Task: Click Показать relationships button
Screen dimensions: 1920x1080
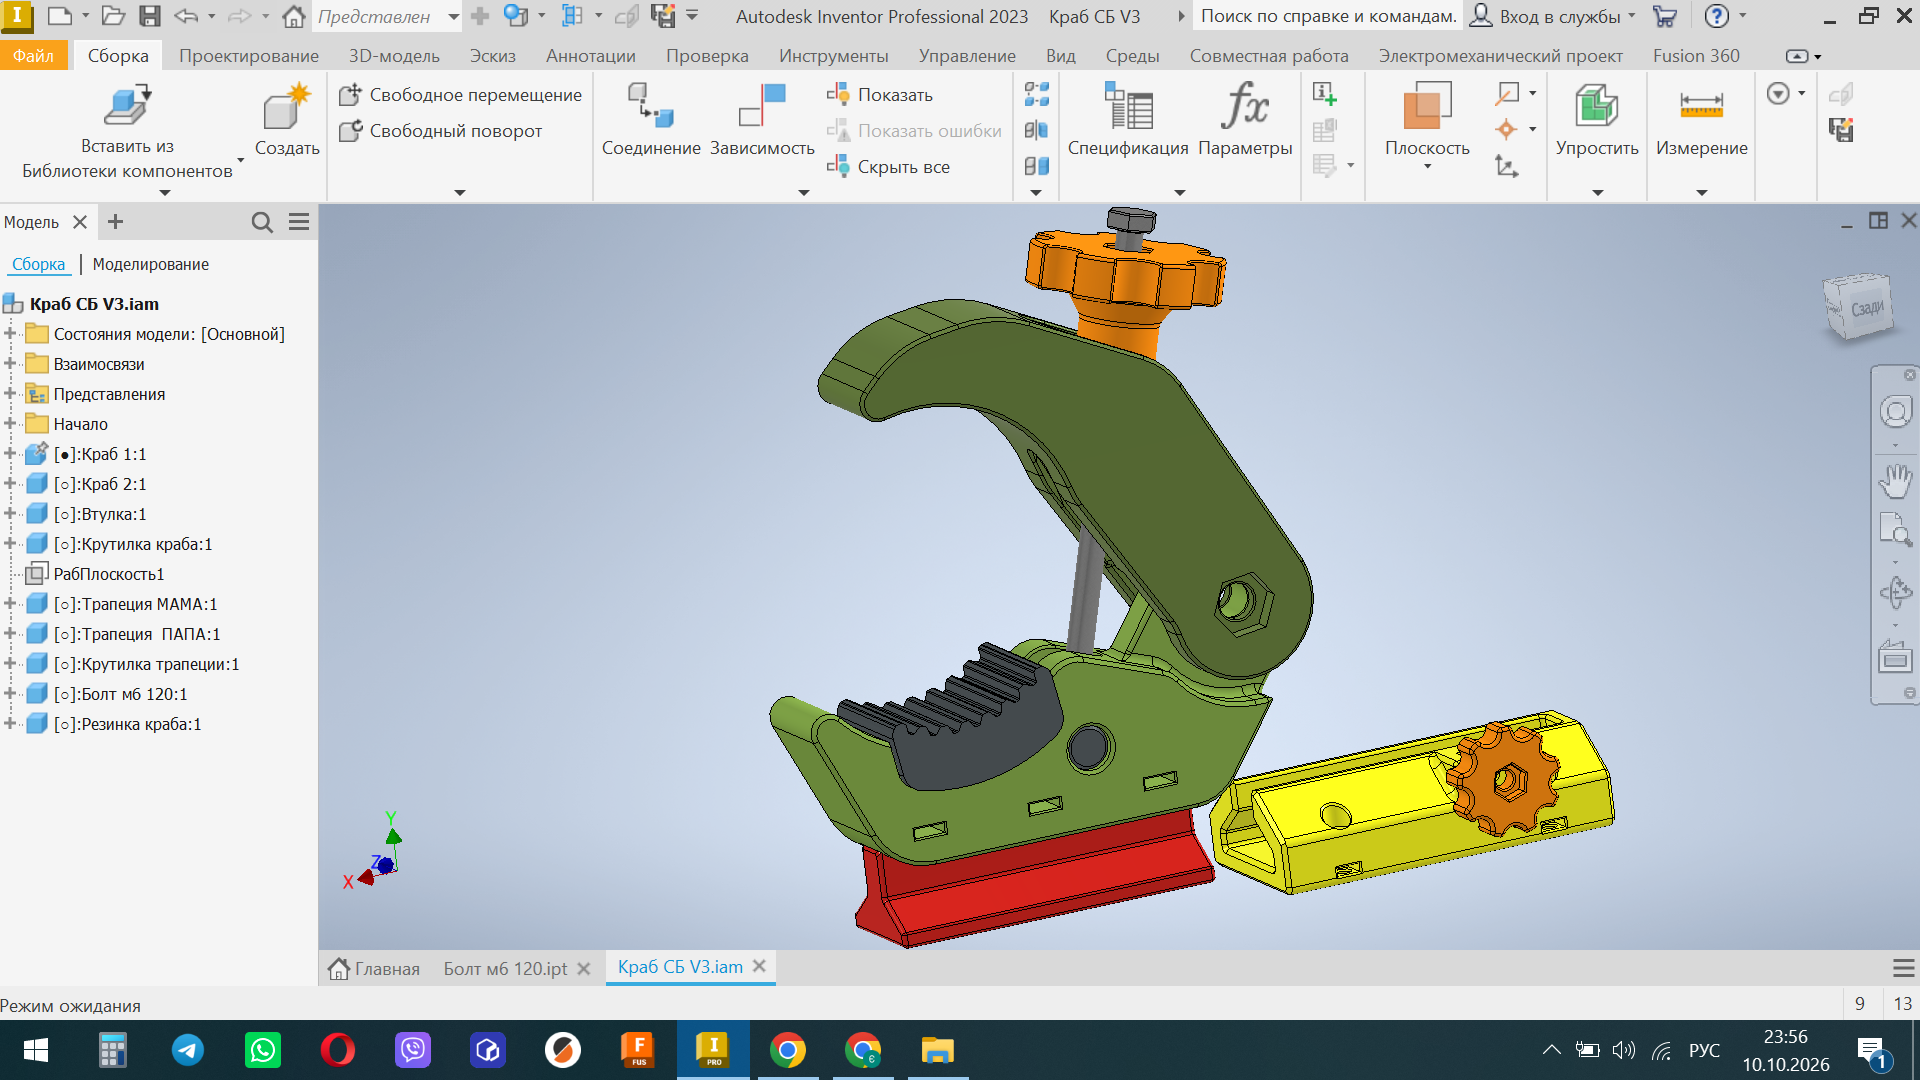Action: pos(880,95)
